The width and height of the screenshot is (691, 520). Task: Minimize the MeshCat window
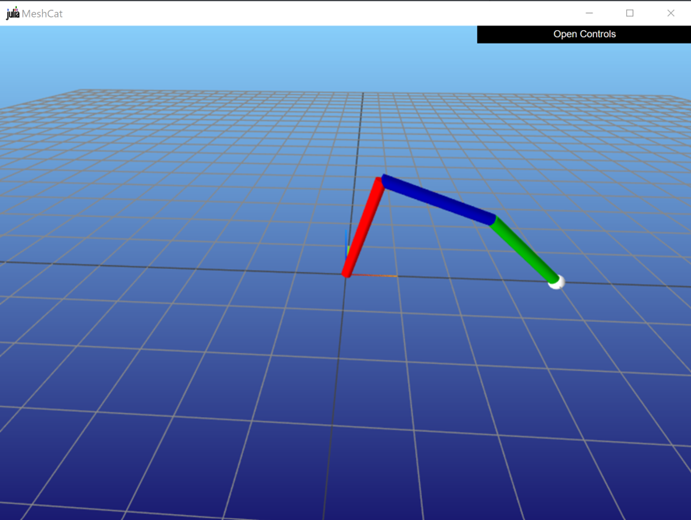click(x=589, y=13)
